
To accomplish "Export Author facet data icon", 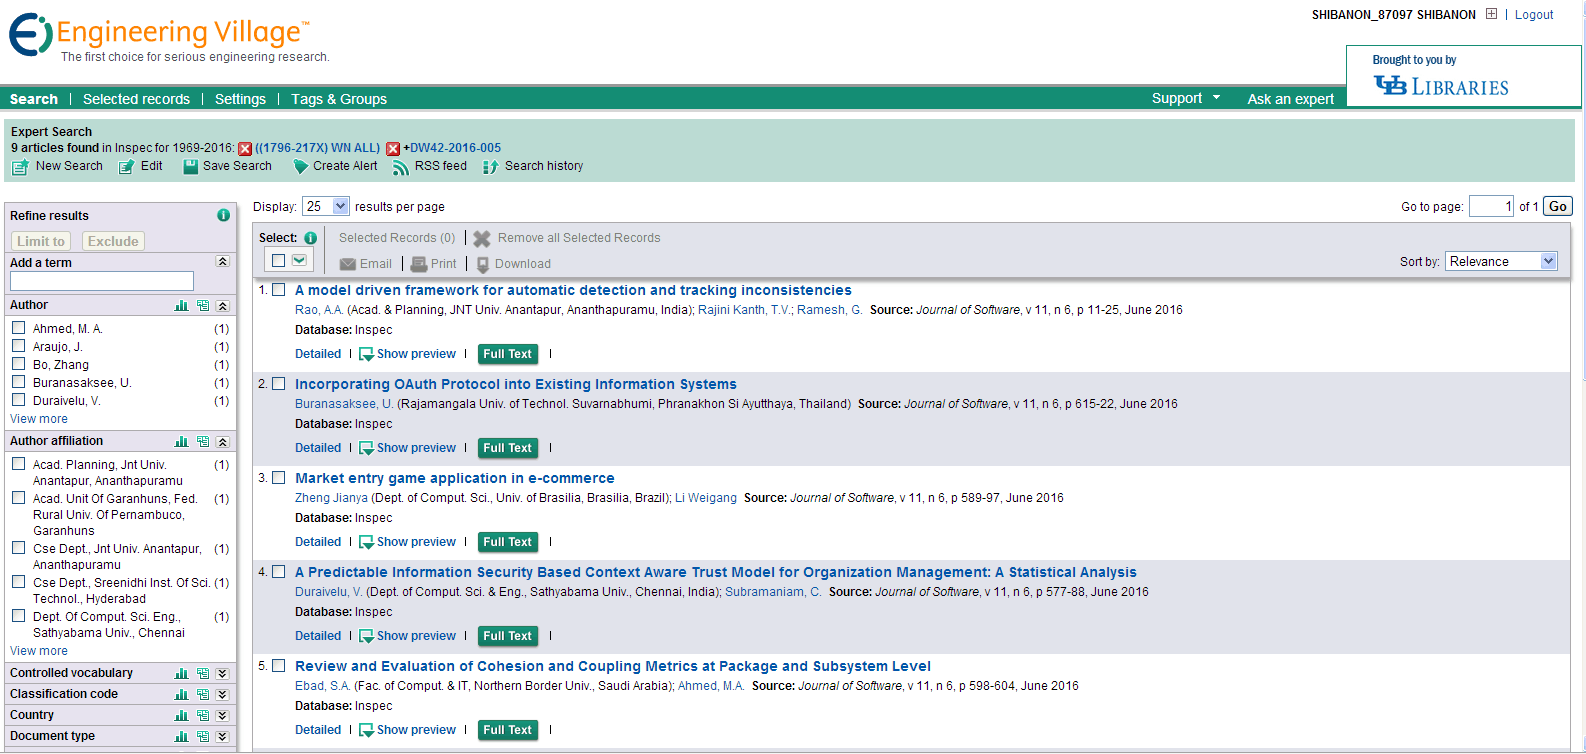I will pyautogui.click(x=203, y=305).
